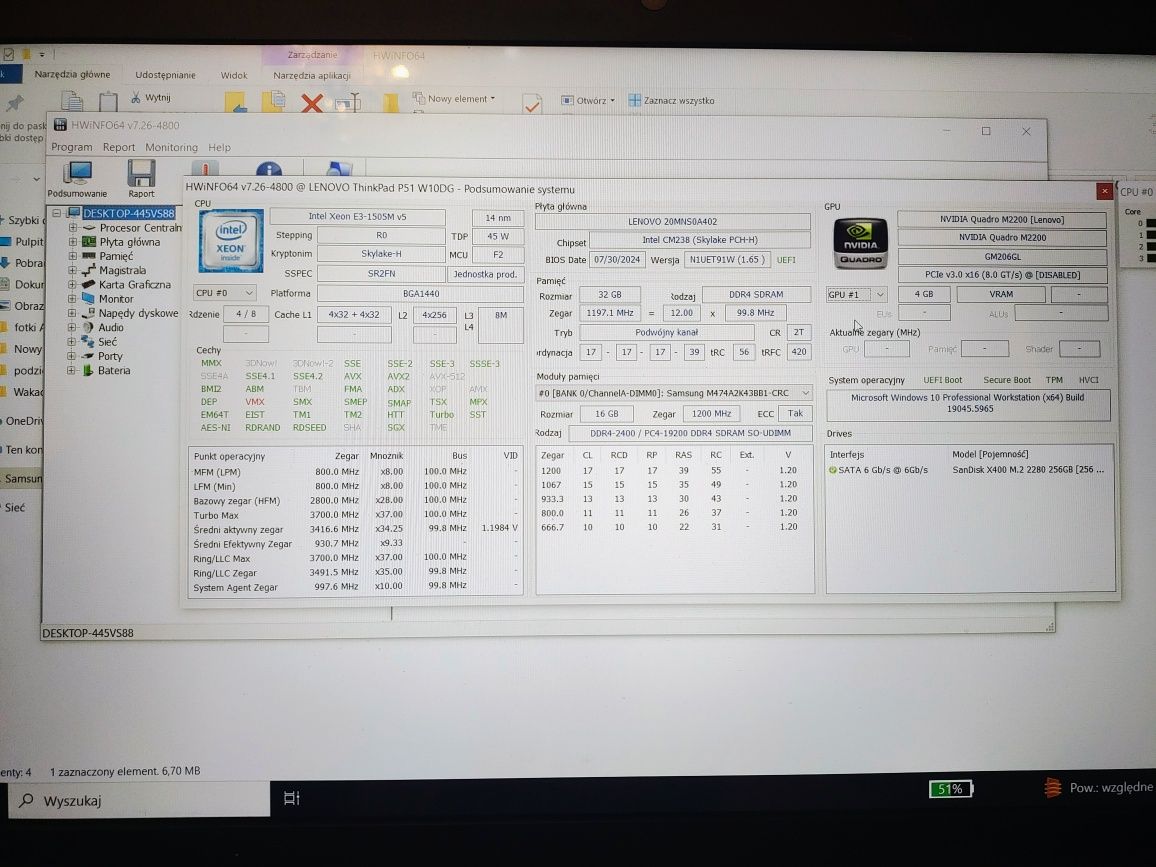Click the Nowy element icon in Explorer ribbon
Screen dimensions: 1156x867
[x=419, y=97]
